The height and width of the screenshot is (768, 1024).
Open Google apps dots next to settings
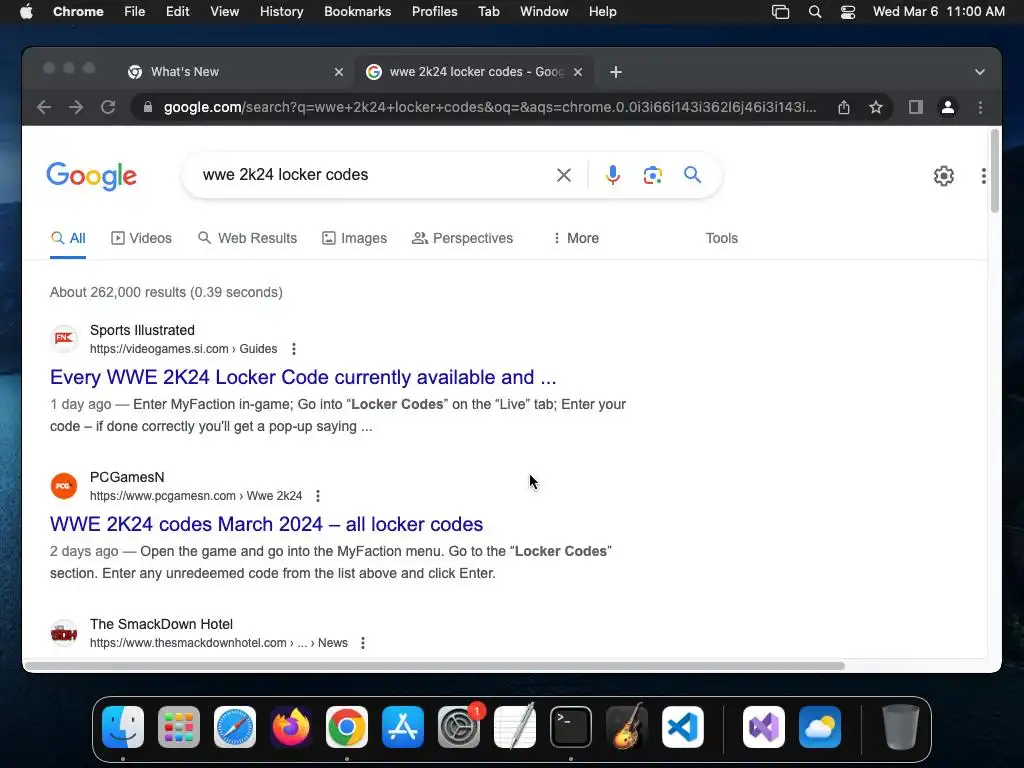click(984, 176)
